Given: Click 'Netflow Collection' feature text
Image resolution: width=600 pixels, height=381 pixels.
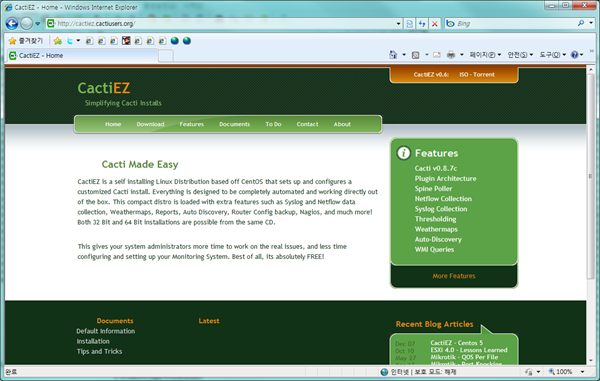Looking at the screenshot, I should 443,199.
